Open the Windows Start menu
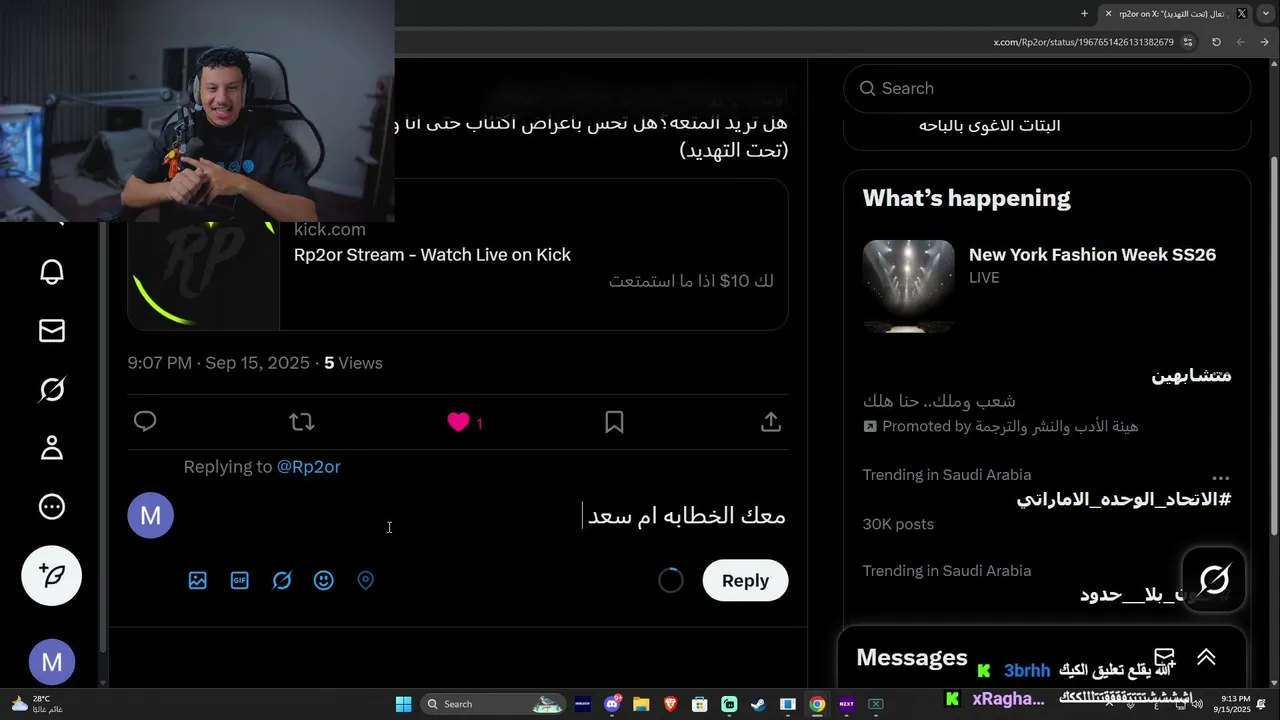The width and height of the screenshot is (1280, 720). pyautogui.click(x=403, y=704)
